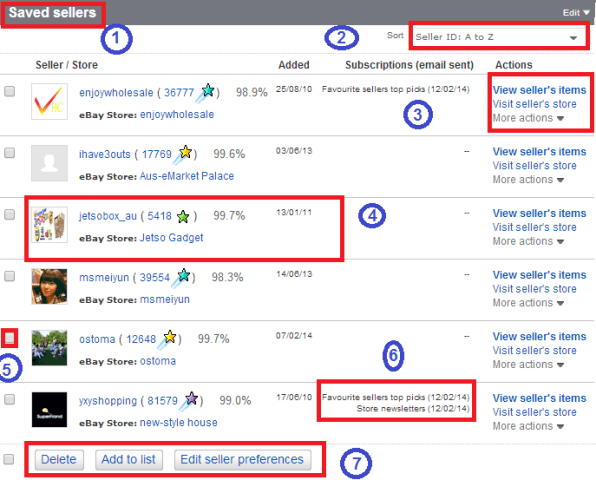Click the enjoywholesale eBay Store name link
Viewport: 596px width, 480px height.
[x=177, y=115]
